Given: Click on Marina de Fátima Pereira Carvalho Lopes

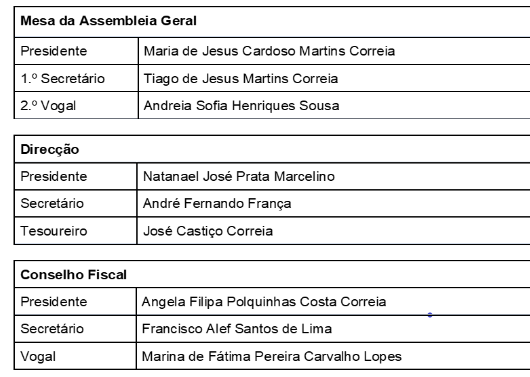Looking at the screenshot, I should click(272, 356).
